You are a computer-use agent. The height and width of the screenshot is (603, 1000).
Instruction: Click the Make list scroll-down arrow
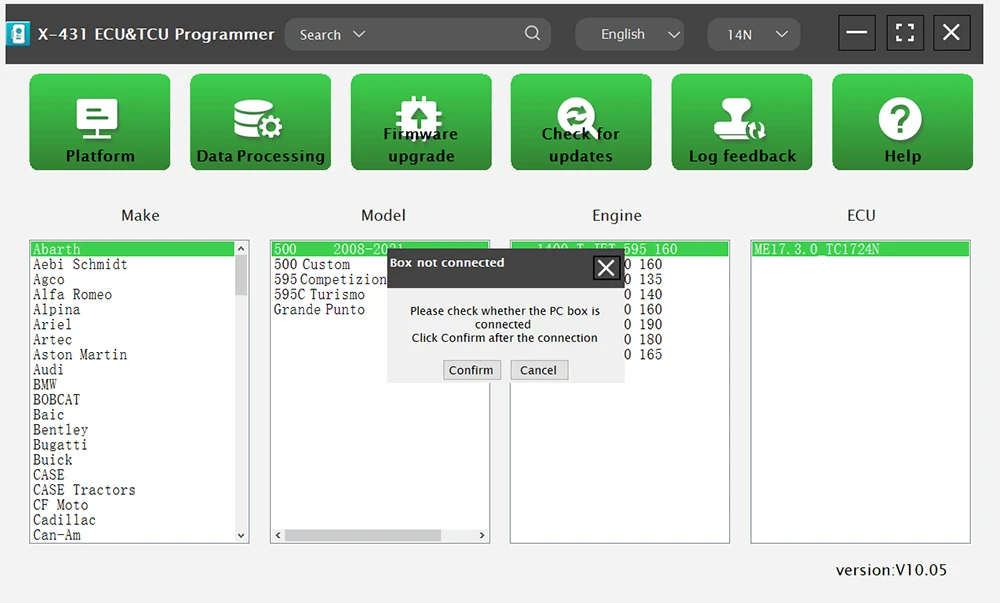tap(241, 535)
